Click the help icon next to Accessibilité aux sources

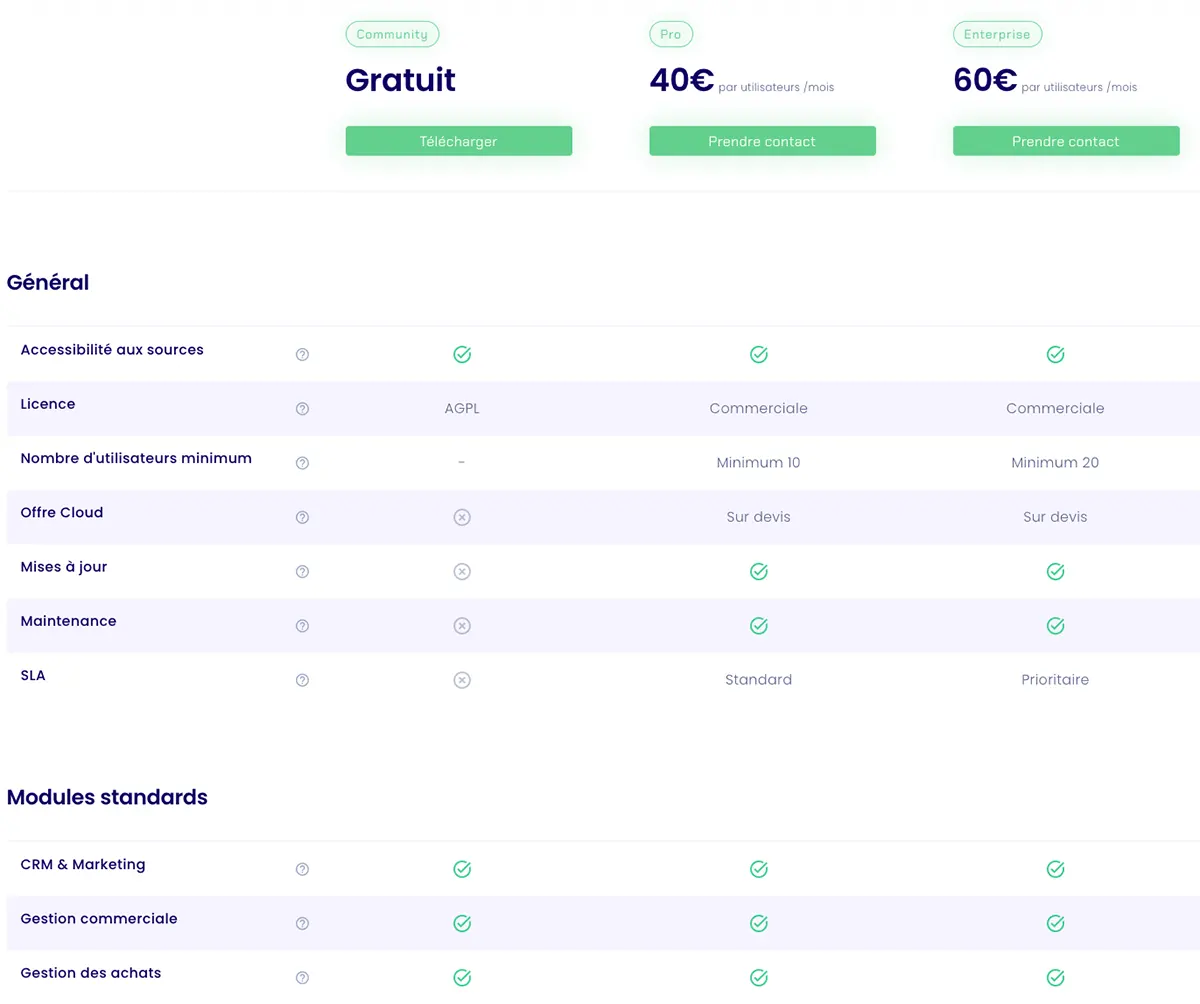pyautogui.click(x=302, y=355)
